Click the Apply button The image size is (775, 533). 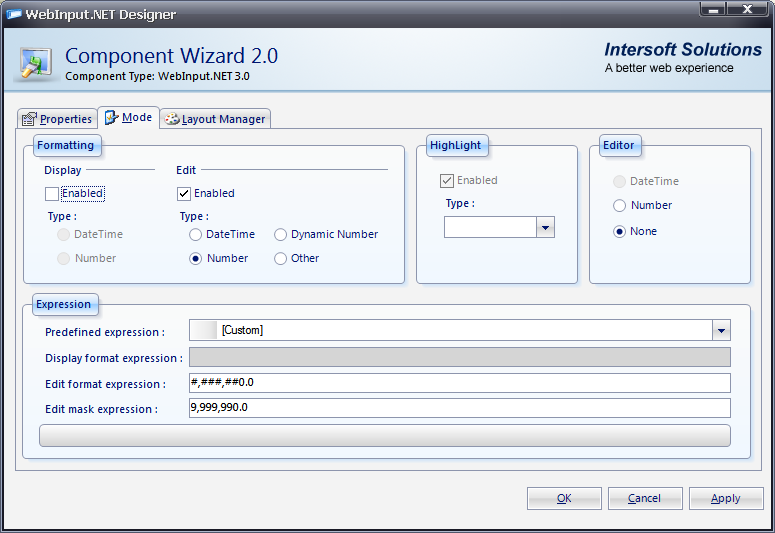click(x=725, y=498)
